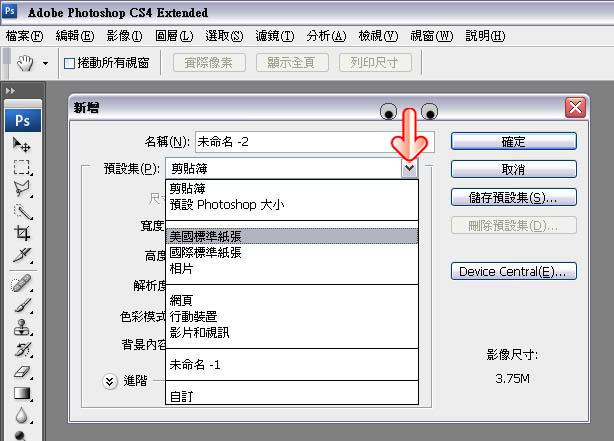
Task: Select the Crop tool
Action: coord(22,233)
